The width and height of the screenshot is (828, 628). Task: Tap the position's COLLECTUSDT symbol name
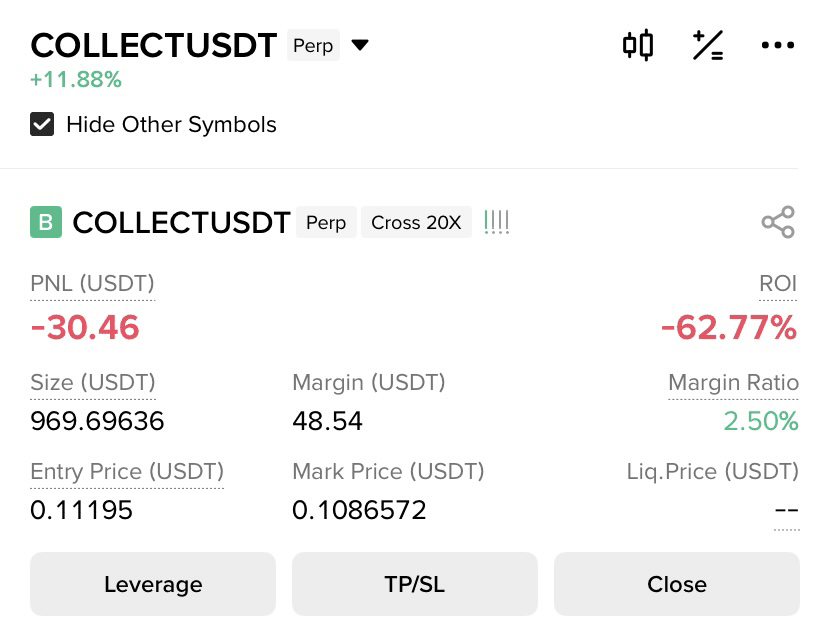click(182, 222)
